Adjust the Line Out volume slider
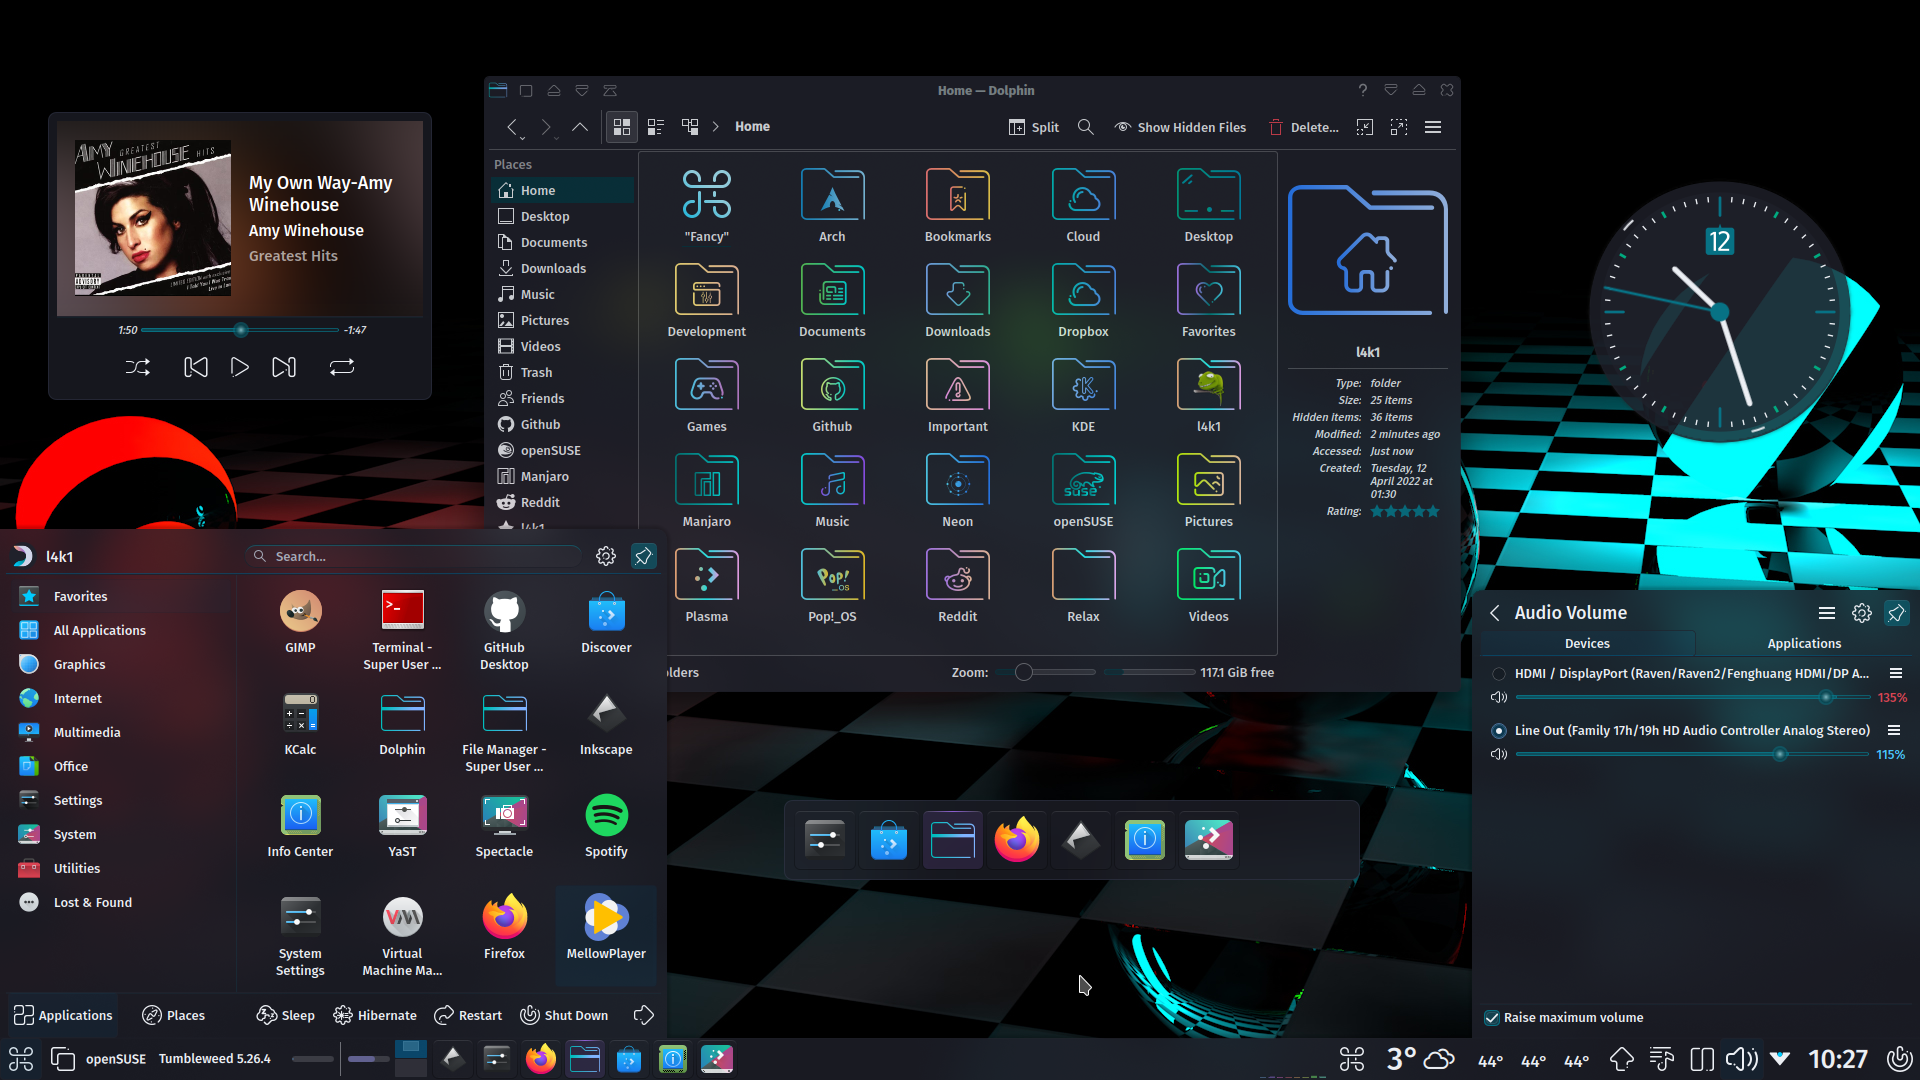This screenshot has height=1080, width=1920. point(1779,754)
